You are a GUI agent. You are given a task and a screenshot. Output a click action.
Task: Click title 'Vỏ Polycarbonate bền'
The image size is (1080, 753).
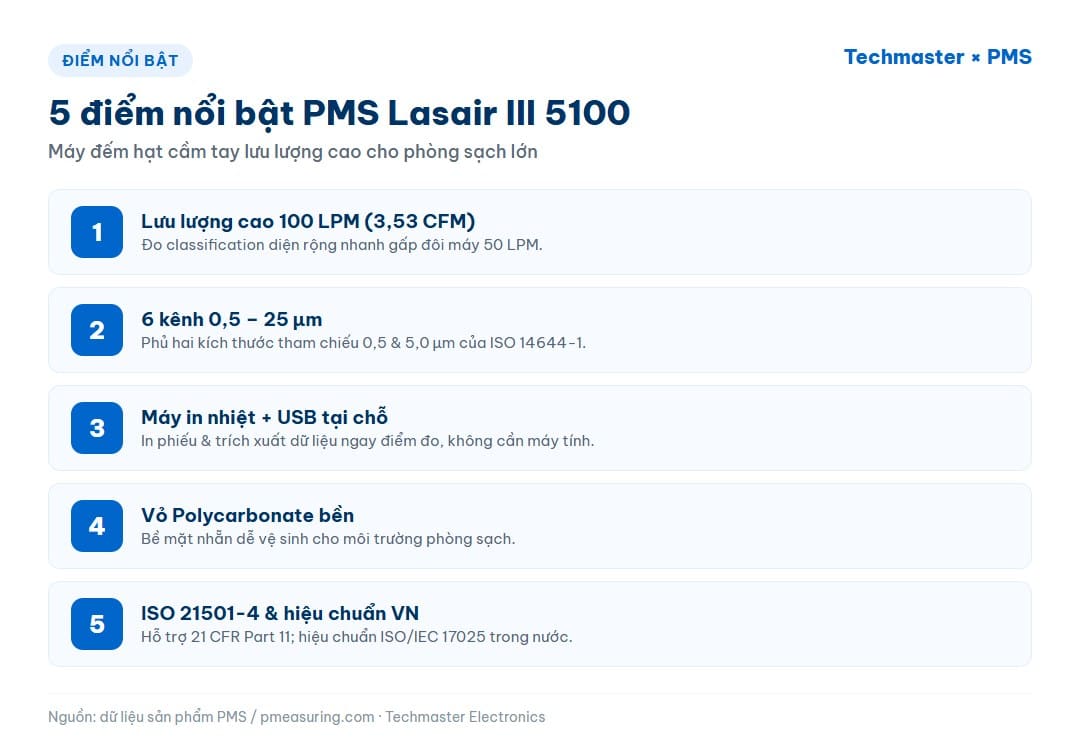click(247, 515)
